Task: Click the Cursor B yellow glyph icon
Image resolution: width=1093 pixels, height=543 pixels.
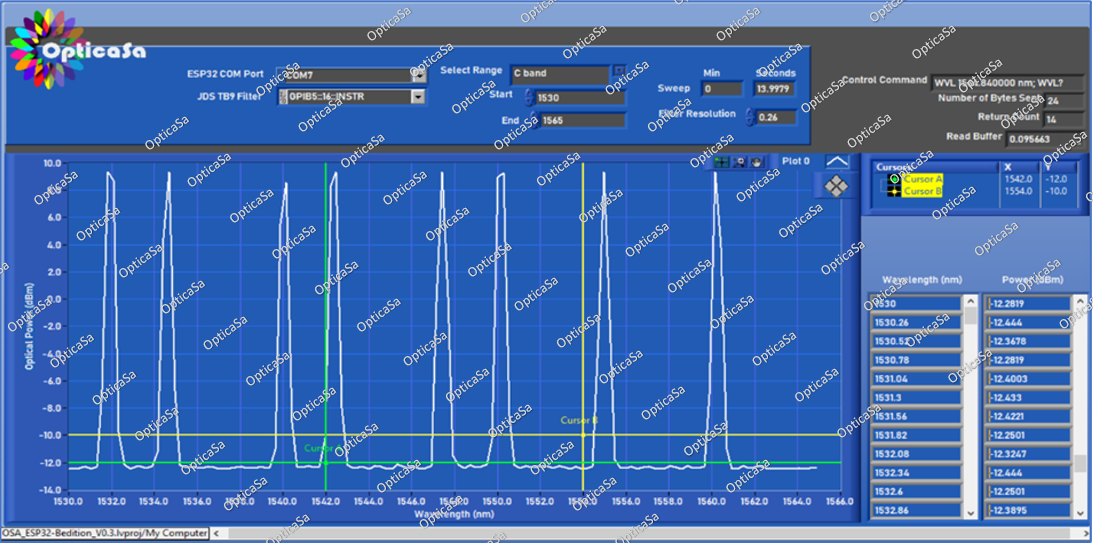Action: [x=894, y=190]
